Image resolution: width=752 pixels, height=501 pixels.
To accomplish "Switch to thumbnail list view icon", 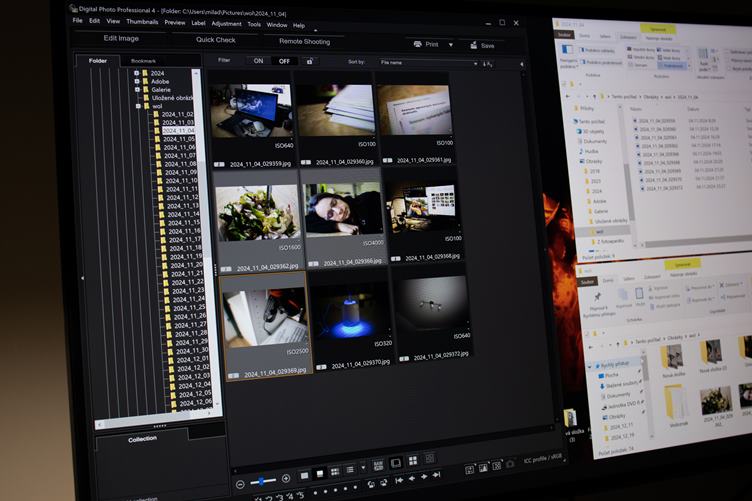I will pyautogui.click(x=350, y=470).
